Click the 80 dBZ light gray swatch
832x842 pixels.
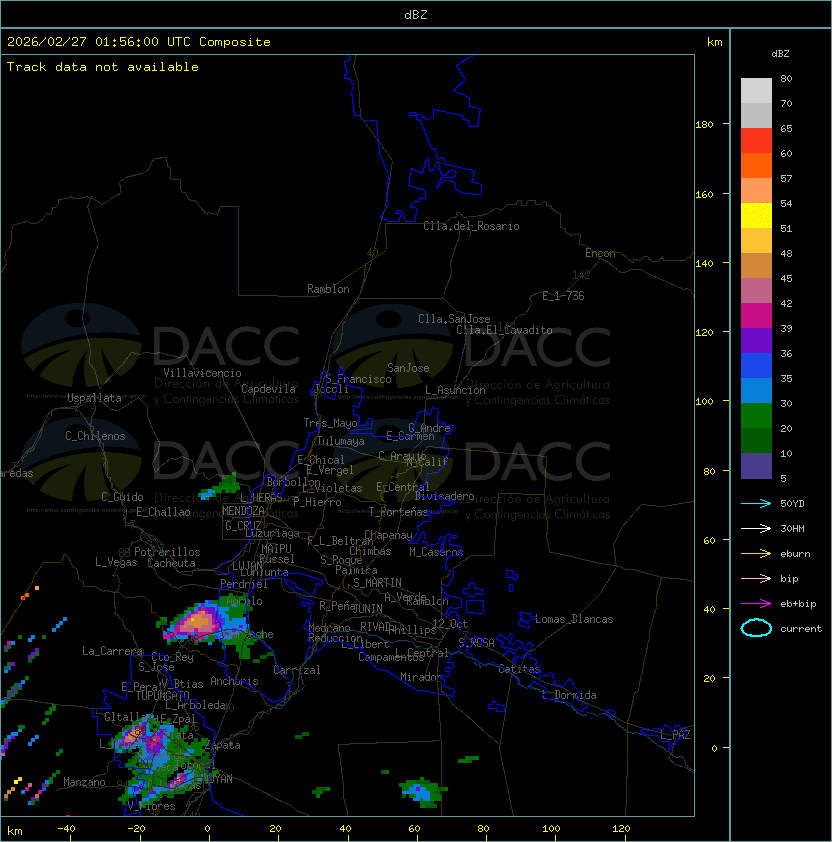[x=756, y=90]
